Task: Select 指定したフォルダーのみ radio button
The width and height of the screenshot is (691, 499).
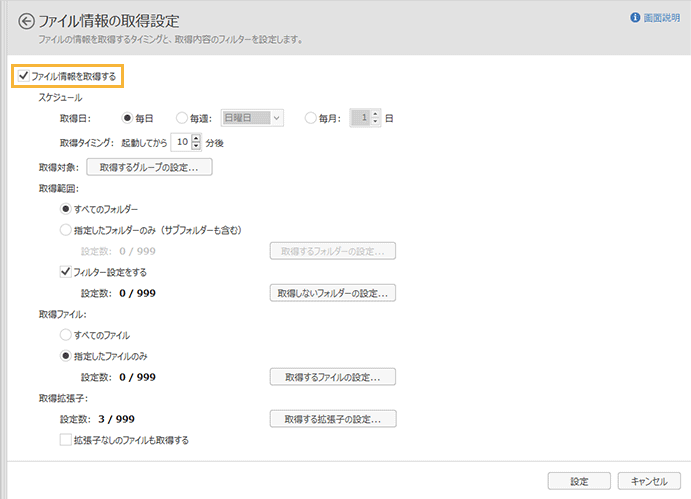Action: pyautogui.click(x=65, y=230)
